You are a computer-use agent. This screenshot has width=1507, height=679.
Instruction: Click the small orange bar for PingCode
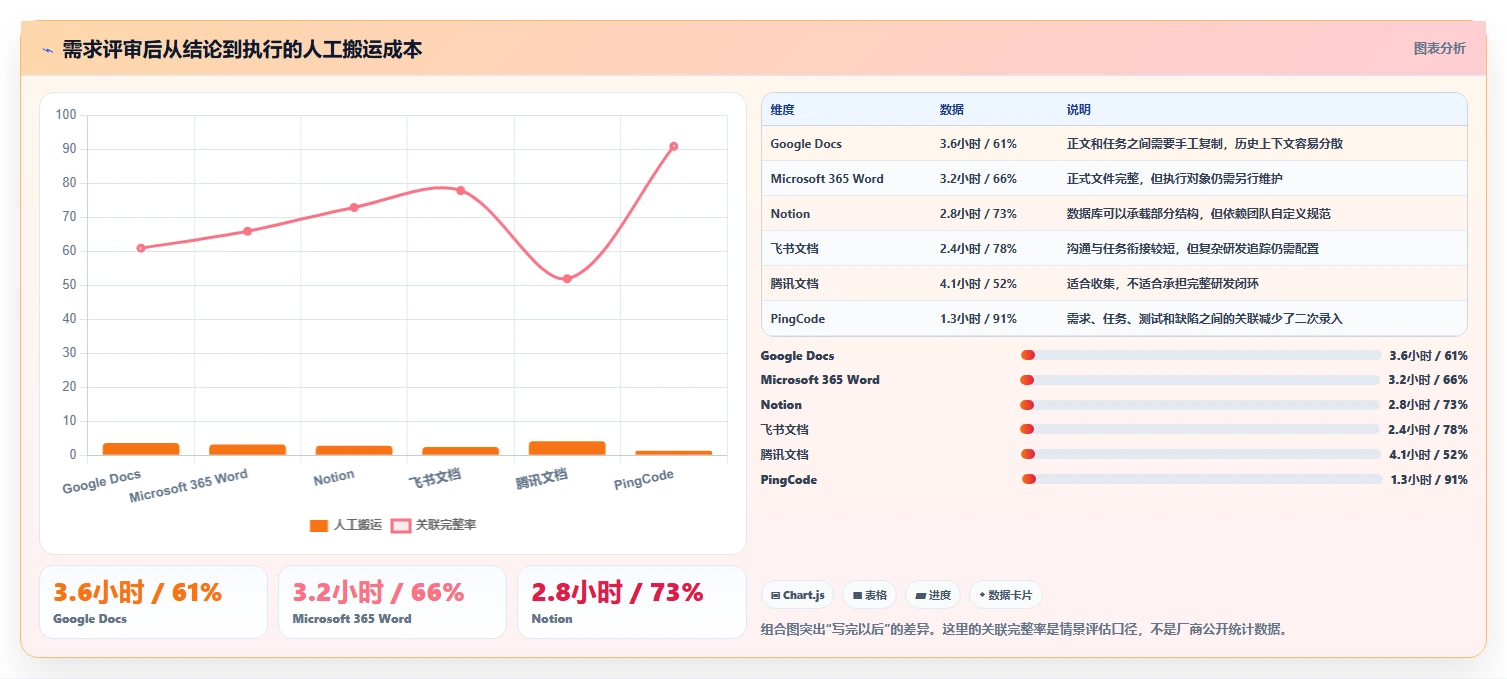click(673, 453)
